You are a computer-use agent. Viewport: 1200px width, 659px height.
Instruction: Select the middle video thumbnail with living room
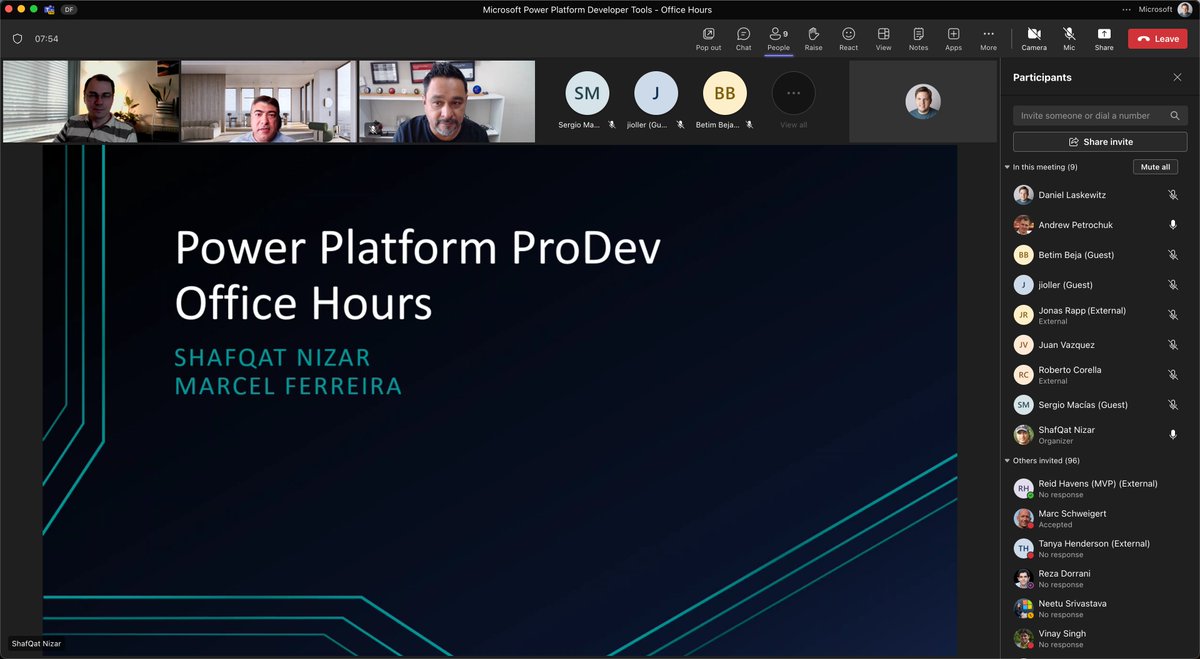[268, 101]
